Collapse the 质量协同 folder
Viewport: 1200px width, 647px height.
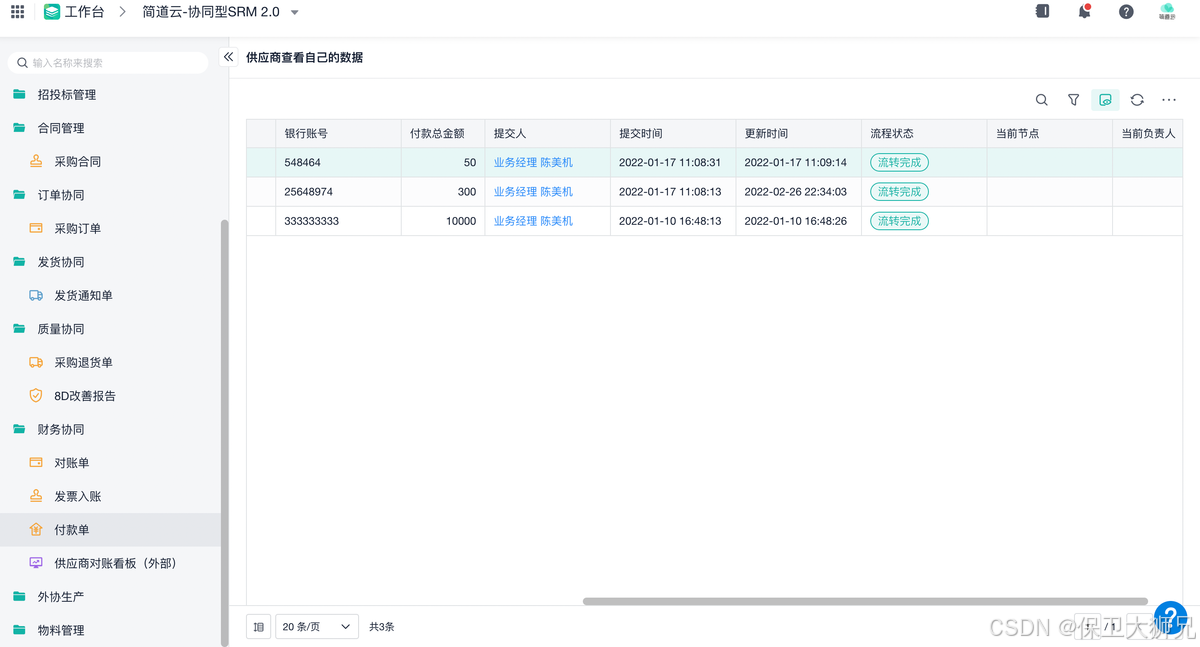tap(19, 329)
